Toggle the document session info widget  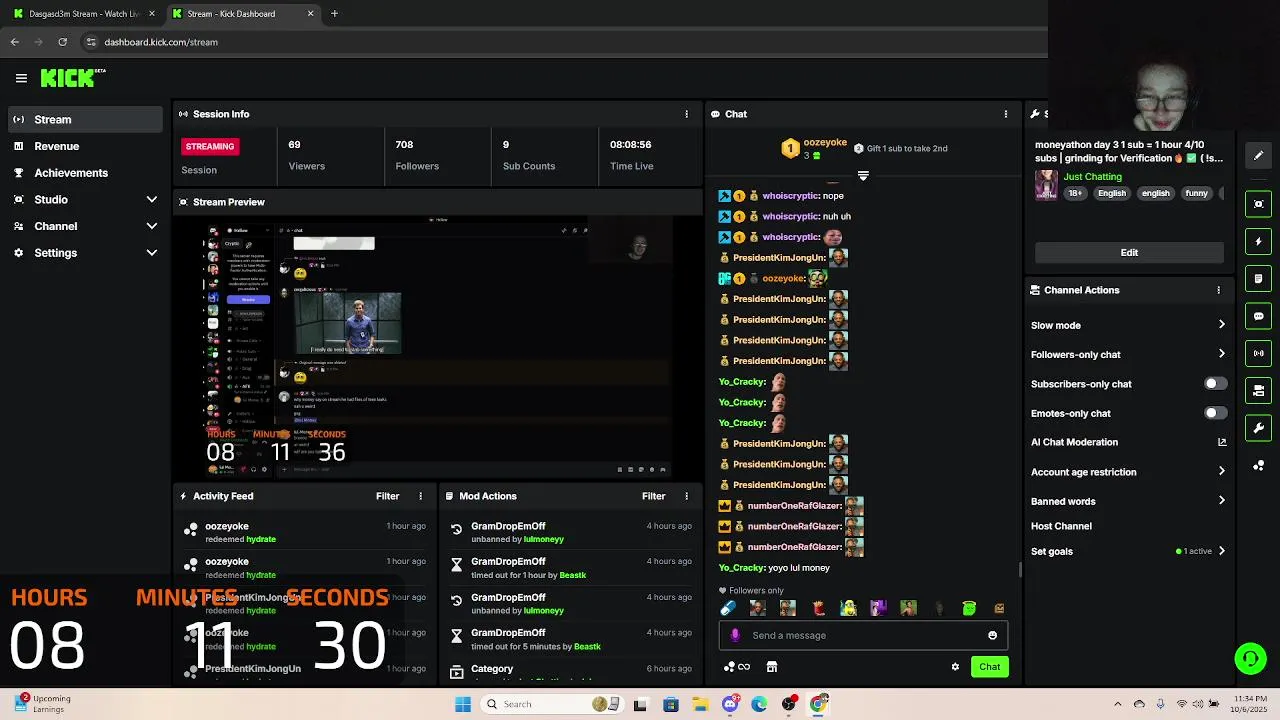coord(1259,278)
